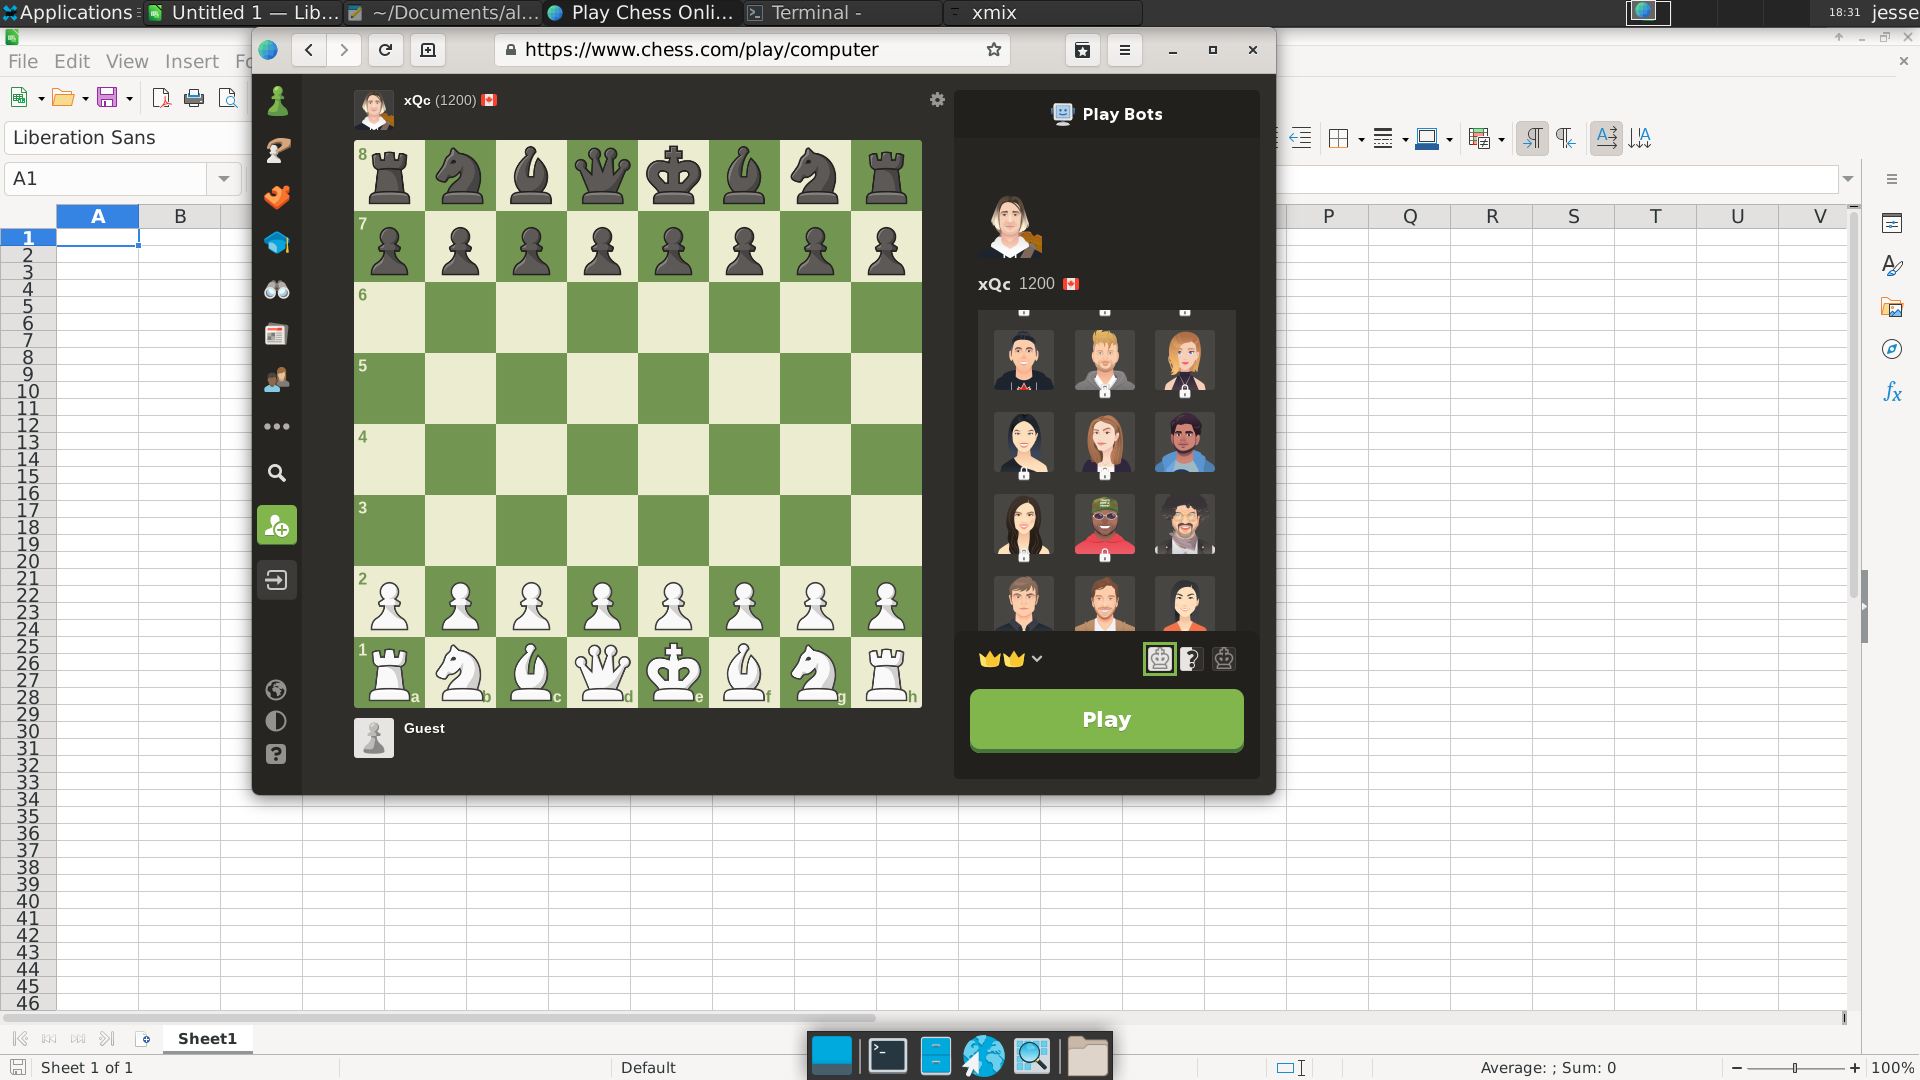Expand Calc border style dropdown arrow
Viewport: 1920px width, 1080px height.
click(1405, 139)
